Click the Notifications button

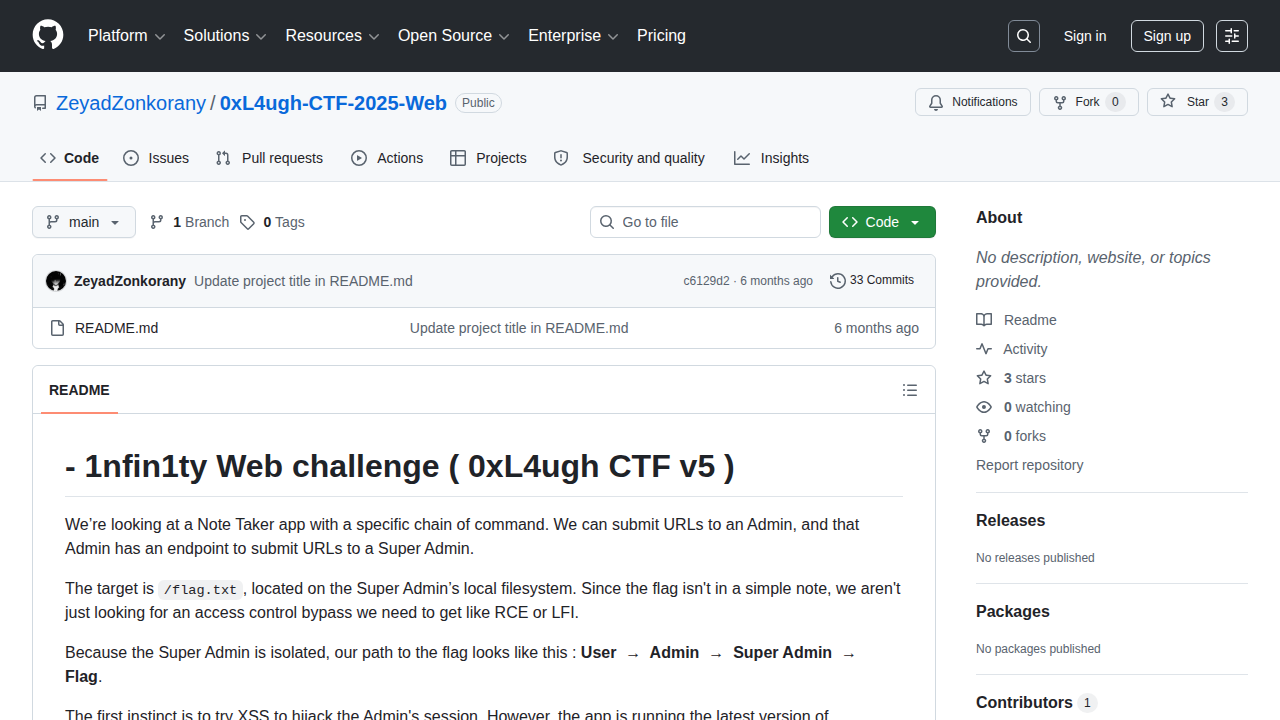(973, 102)
